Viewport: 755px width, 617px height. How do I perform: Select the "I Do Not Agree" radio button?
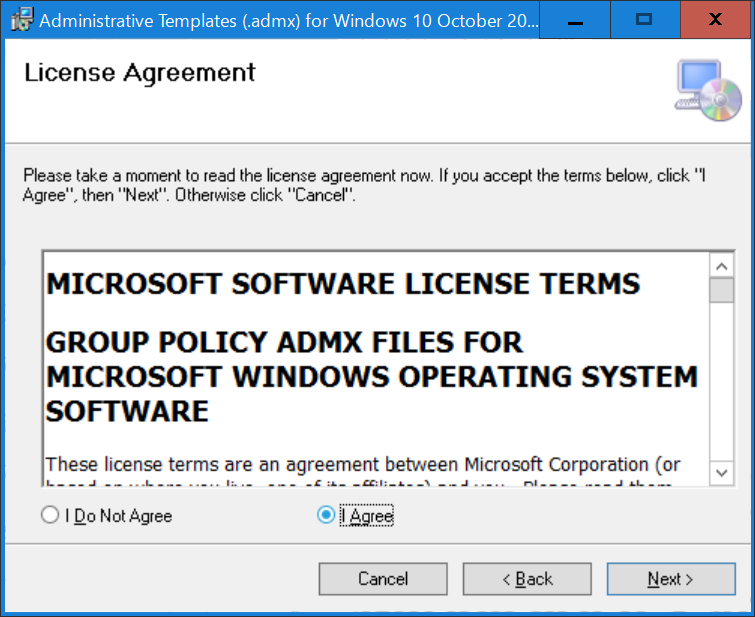coord(50,516)
